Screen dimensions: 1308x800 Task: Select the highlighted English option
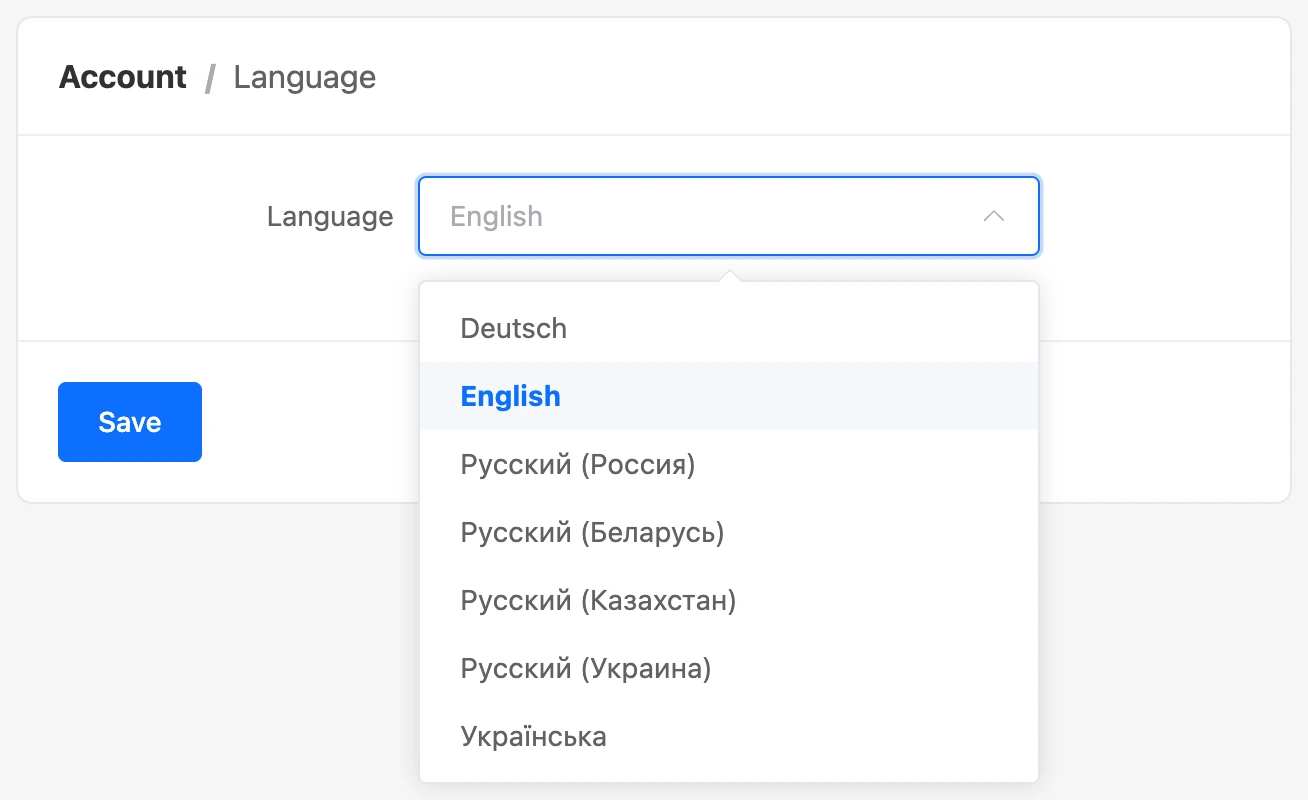coord(729,396)
